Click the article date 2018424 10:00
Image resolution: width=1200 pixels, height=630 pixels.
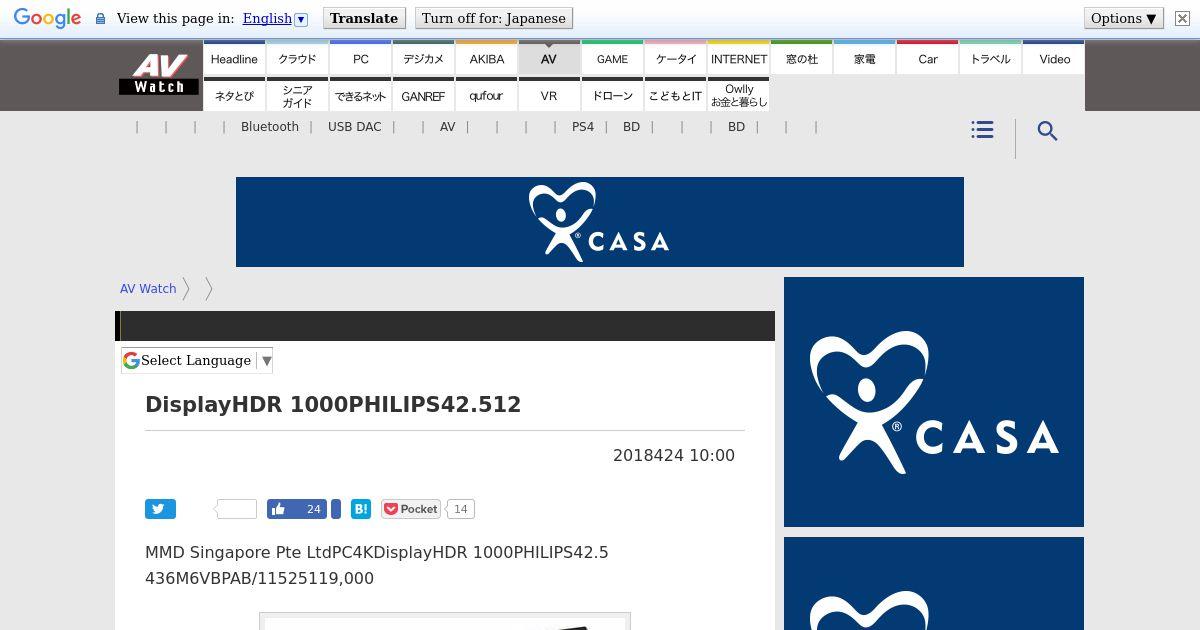(674, 455)
